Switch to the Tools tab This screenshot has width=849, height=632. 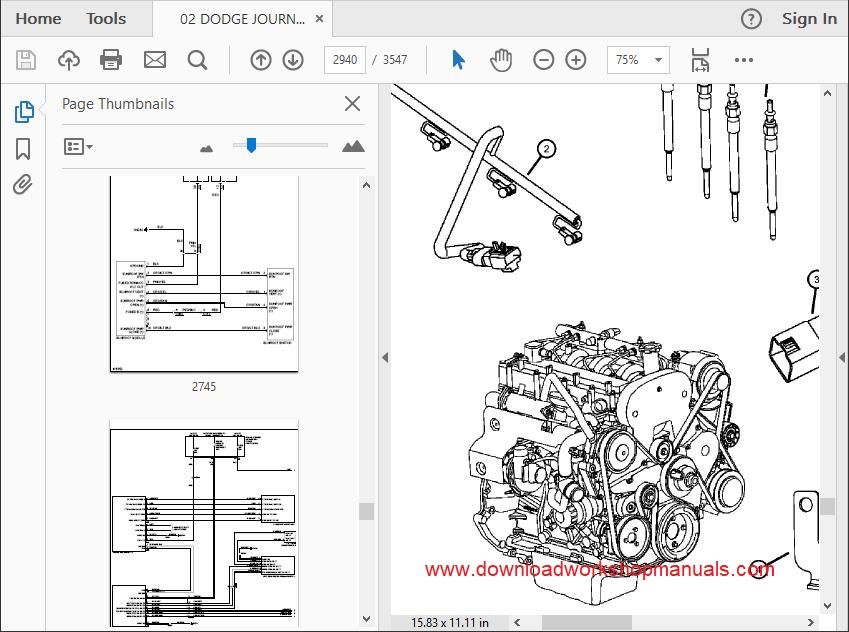click(106, 18)
